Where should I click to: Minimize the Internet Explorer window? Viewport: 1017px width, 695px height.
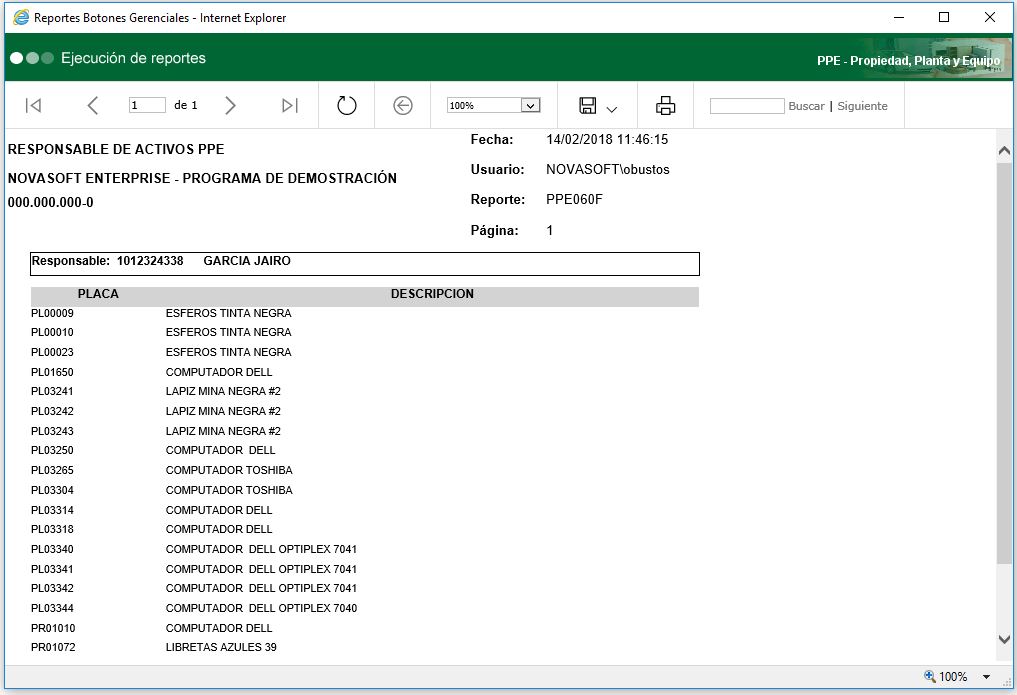[x=899, y=18]
